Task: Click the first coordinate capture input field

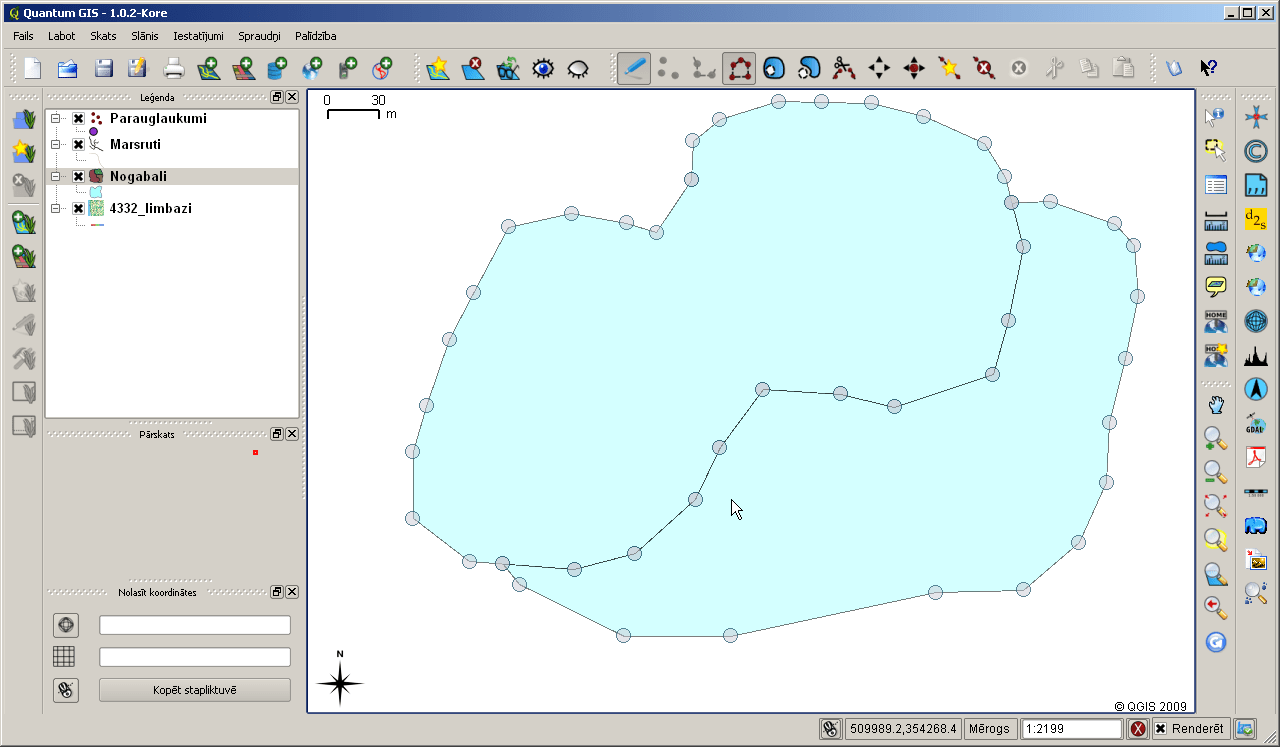Action: click(195, 625)
